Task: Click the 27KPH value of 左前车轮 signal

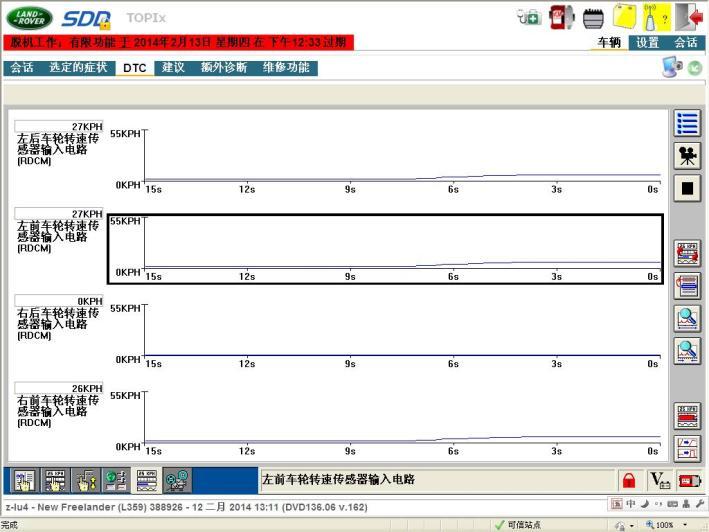Action: [x=59, y=213]
